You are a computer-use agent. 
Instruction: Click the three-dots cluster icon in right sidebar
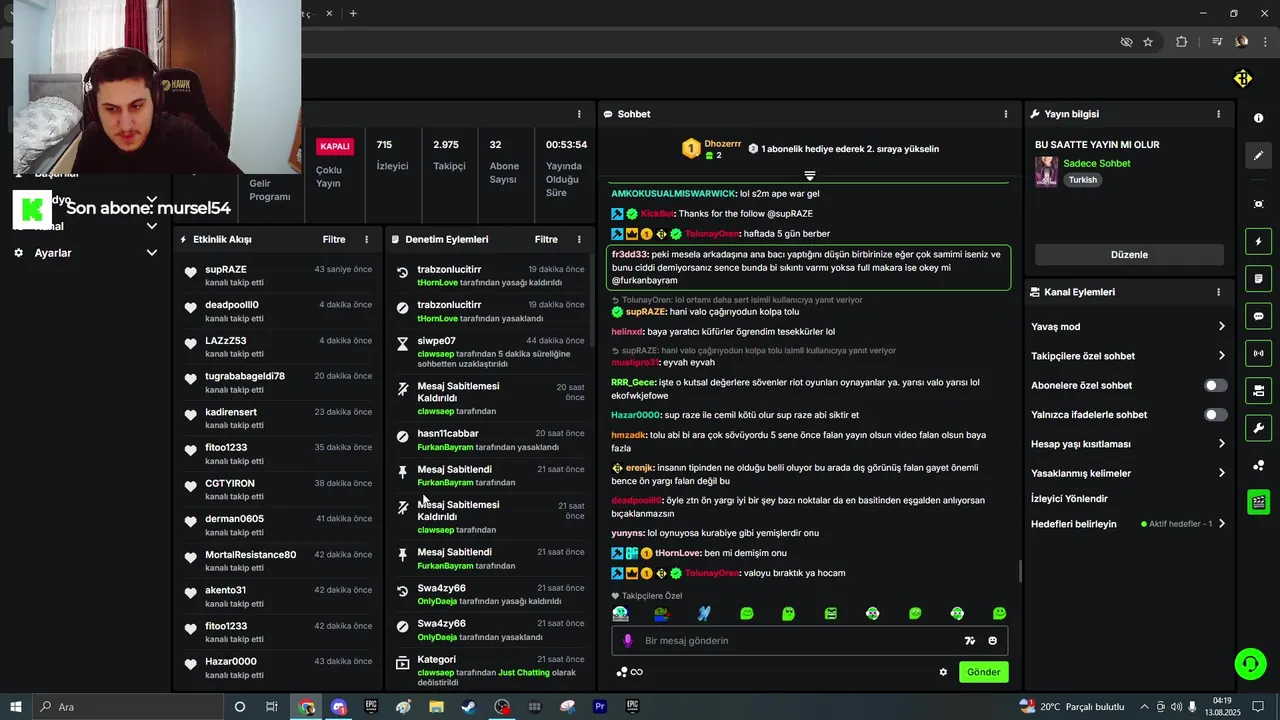pyautogui.click(x=1258, y=465)
